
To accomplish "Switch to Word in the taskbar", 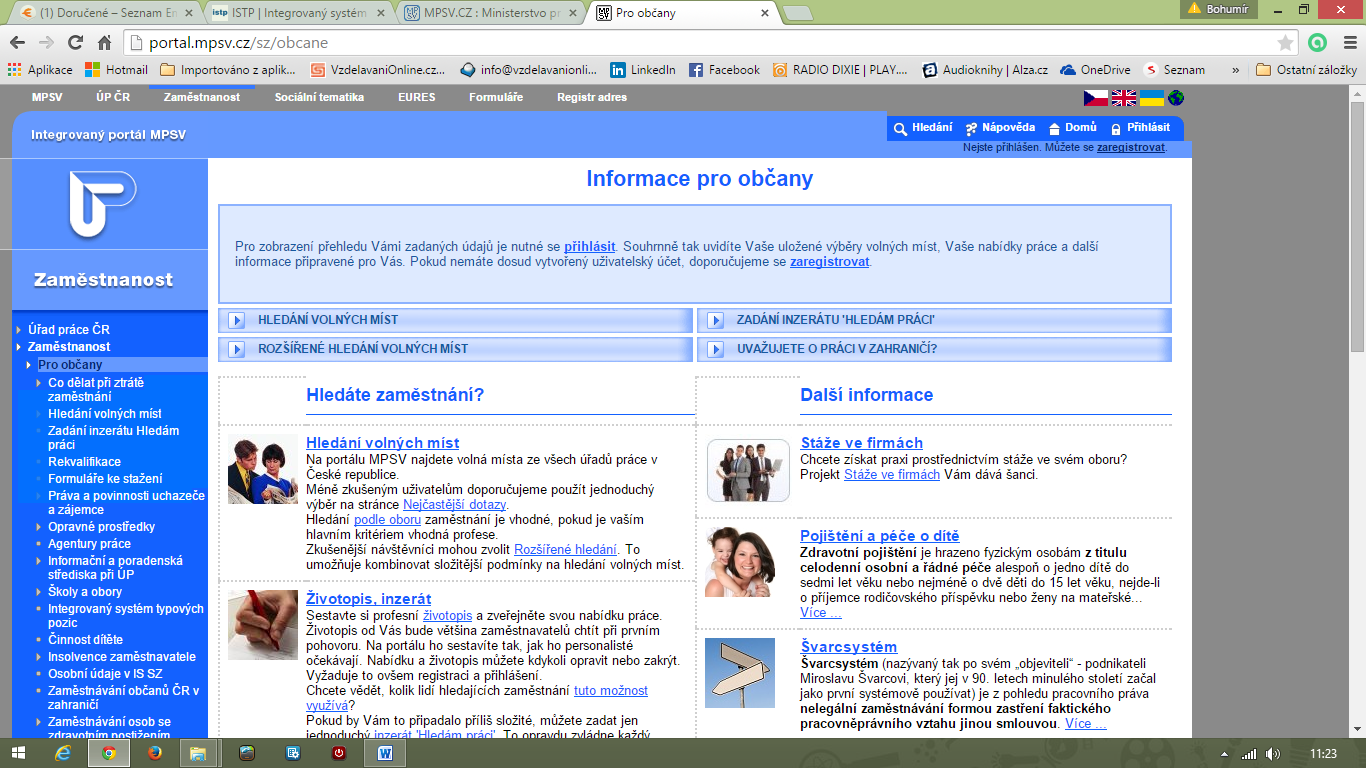I will click(385, 753).
